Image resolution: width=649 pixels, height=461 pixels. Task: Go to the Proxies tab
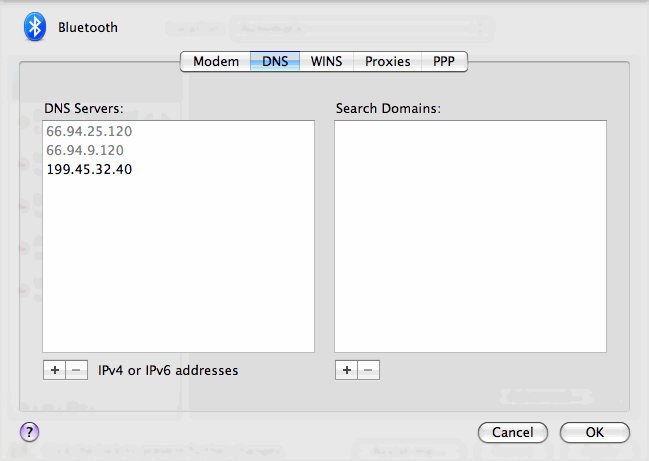[x=387, y=62]
